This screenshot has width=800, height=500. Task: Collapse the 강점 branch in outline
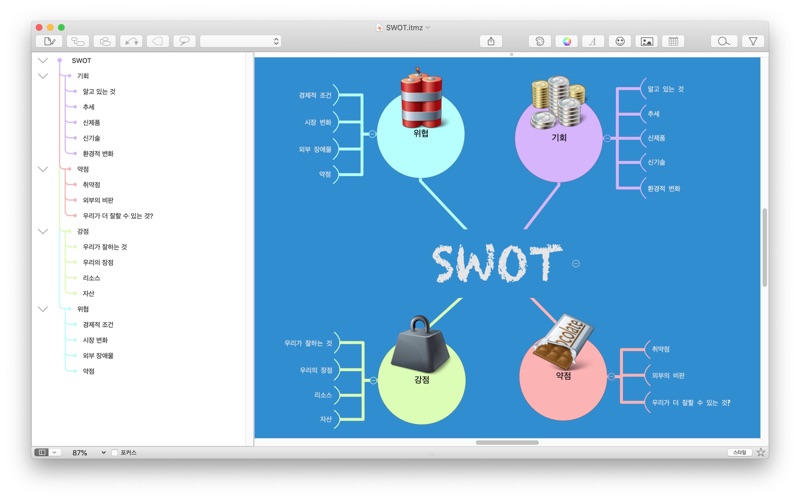[43, 232]
